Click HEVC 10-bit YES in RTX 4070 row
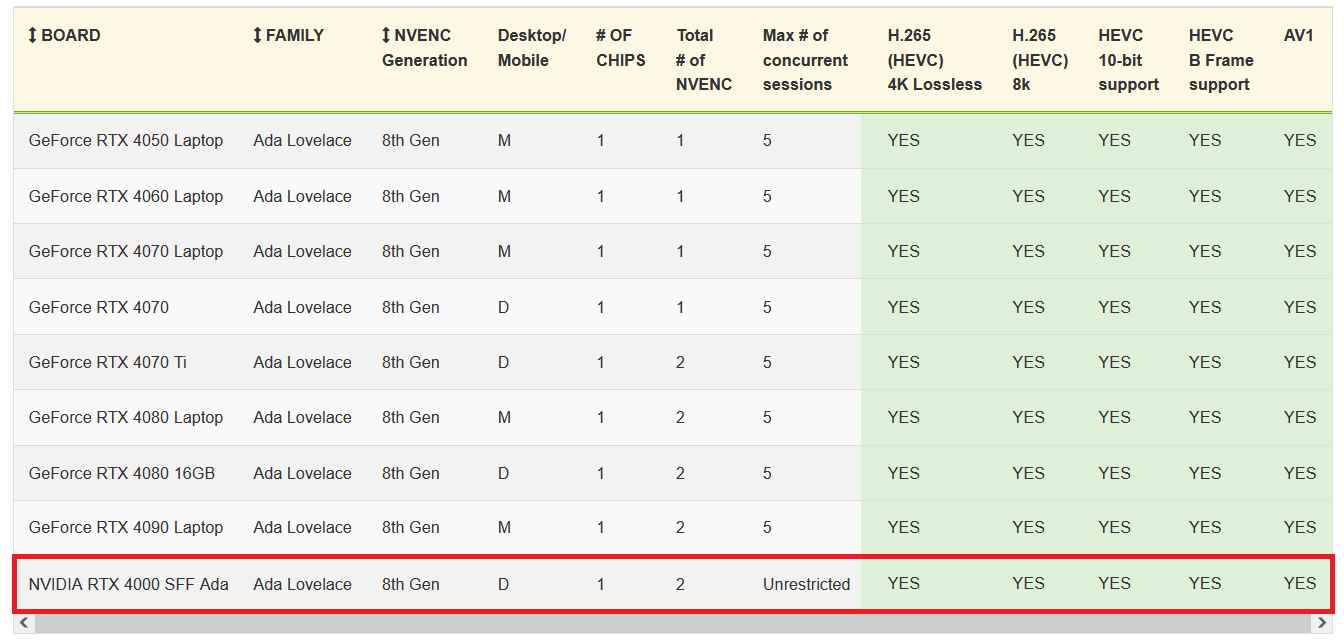 [x=1115, y=308]
